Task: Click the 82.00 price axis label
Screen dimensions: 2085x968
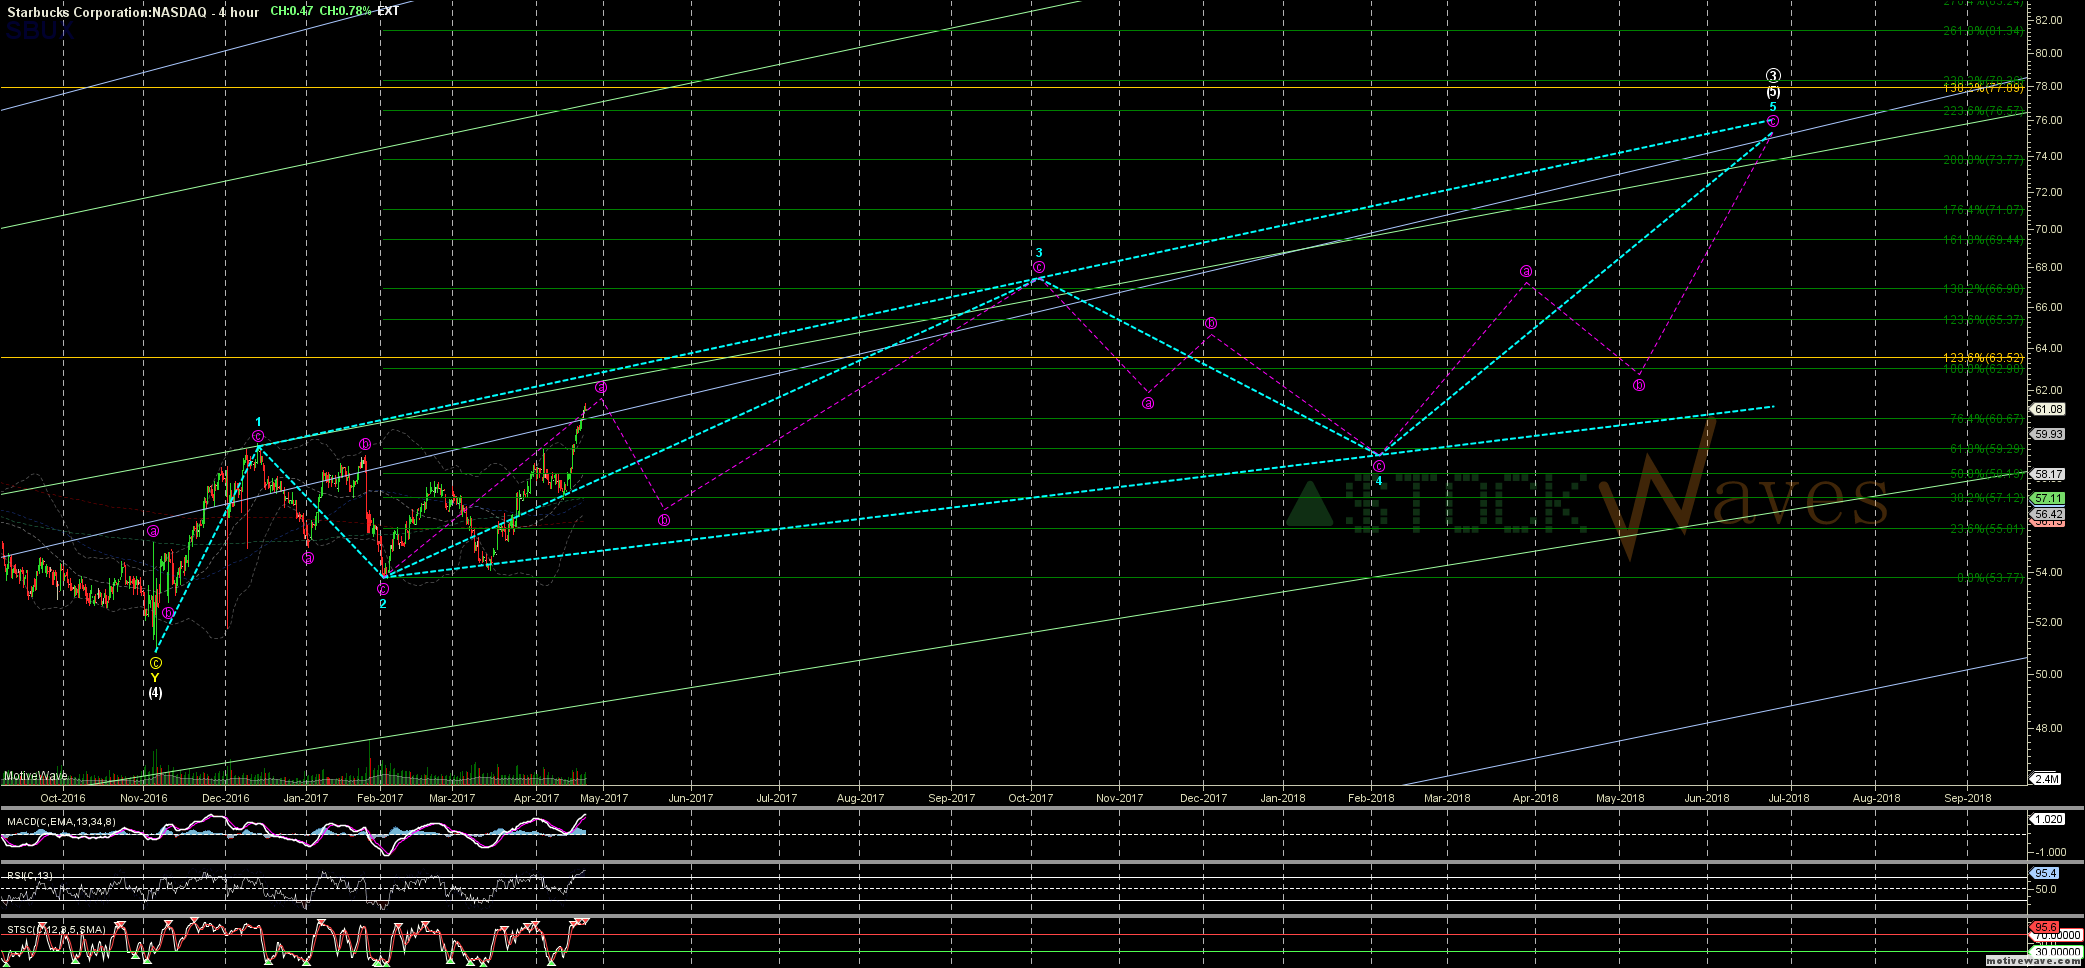Action: coord(2048,20)
